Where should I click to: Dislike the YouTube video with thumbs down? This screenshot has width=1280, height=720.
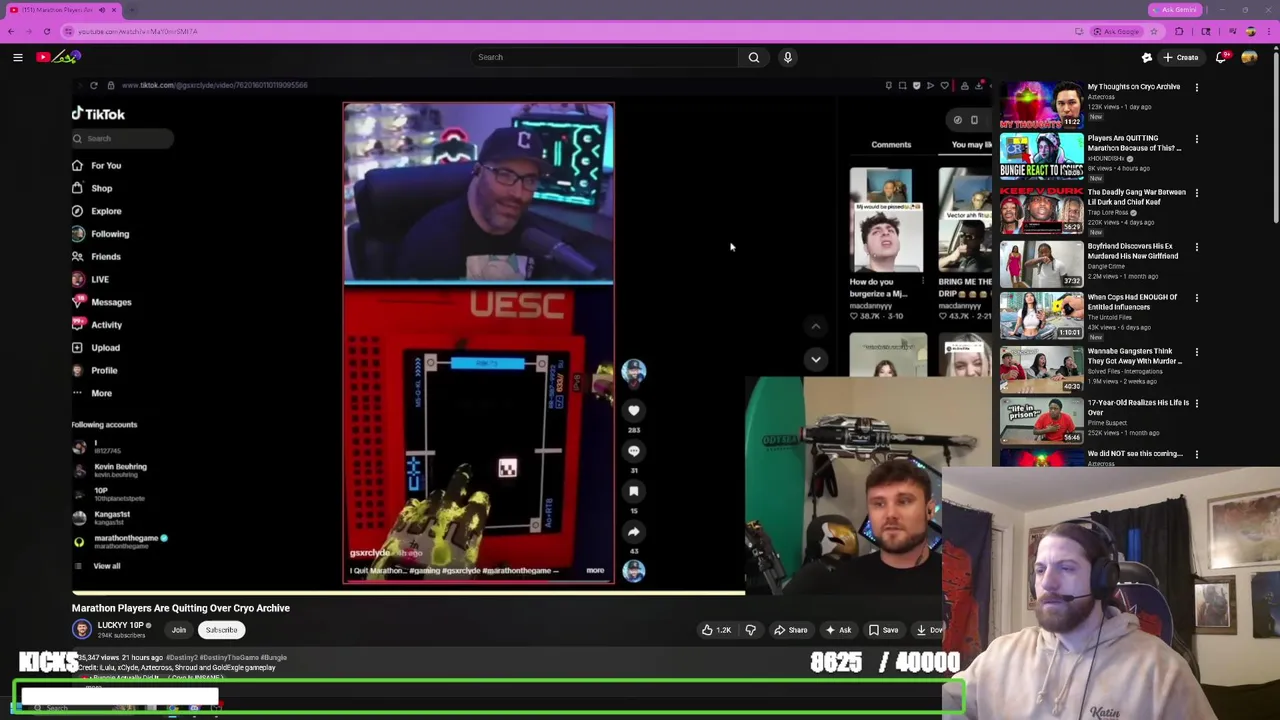(x=750, y=630)
